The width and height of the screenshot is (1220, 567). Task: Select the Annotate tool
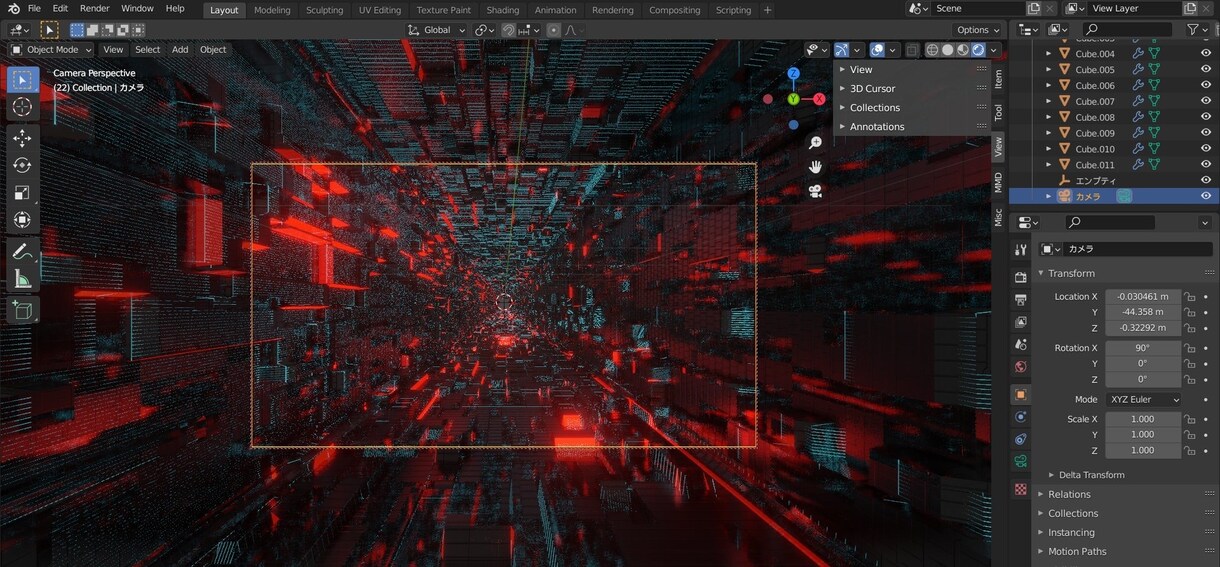[x=23, y=252]
